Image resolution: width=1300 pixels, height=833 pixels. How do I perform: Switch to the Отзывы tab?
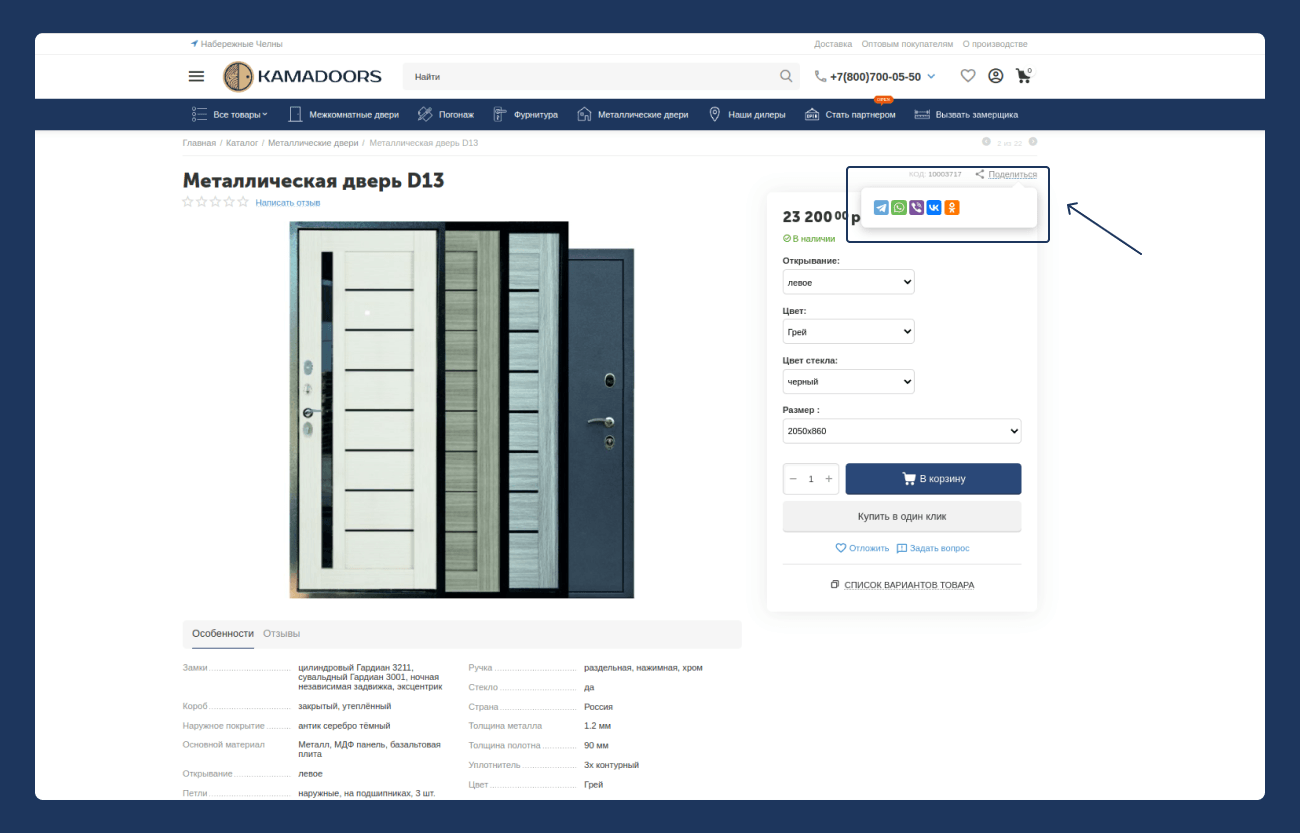[281, 634]
